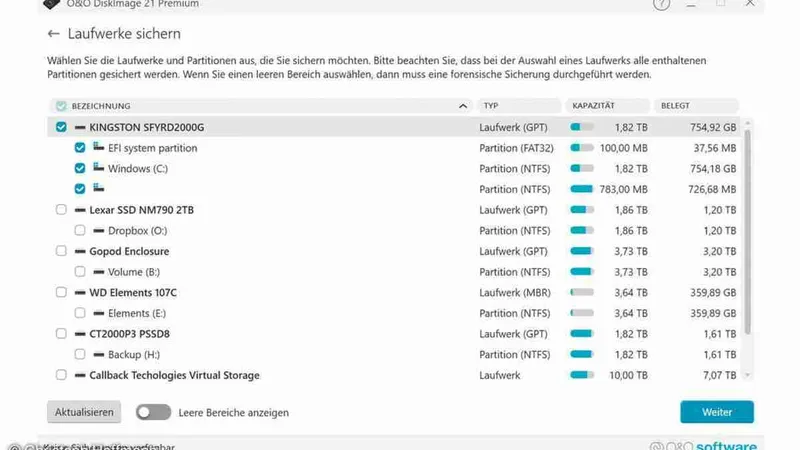The width and height of the screenshot is (800, 450).
Task: Click the Lexar SSD NM790 drive icon
Action: pyautogui.click(x=80, y=210)
